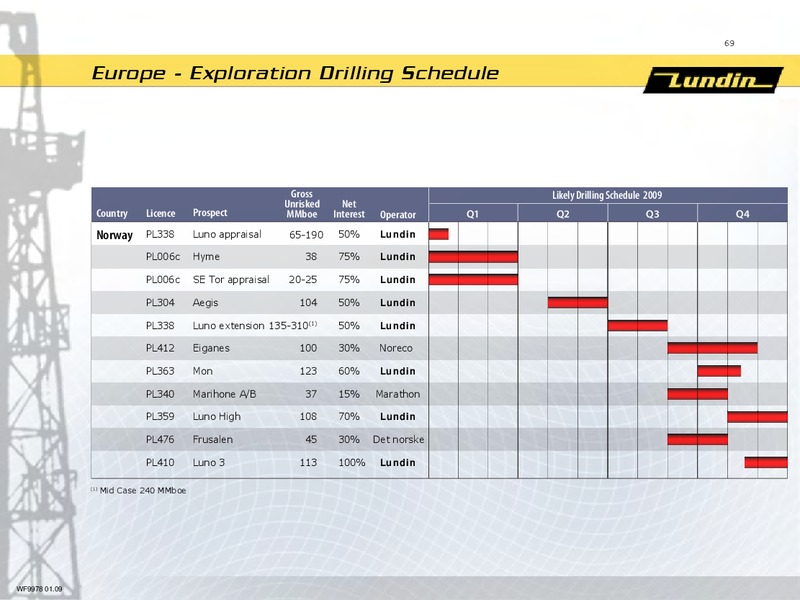Select the 'PL363' licence cell
800x600 pixels.
160,371
